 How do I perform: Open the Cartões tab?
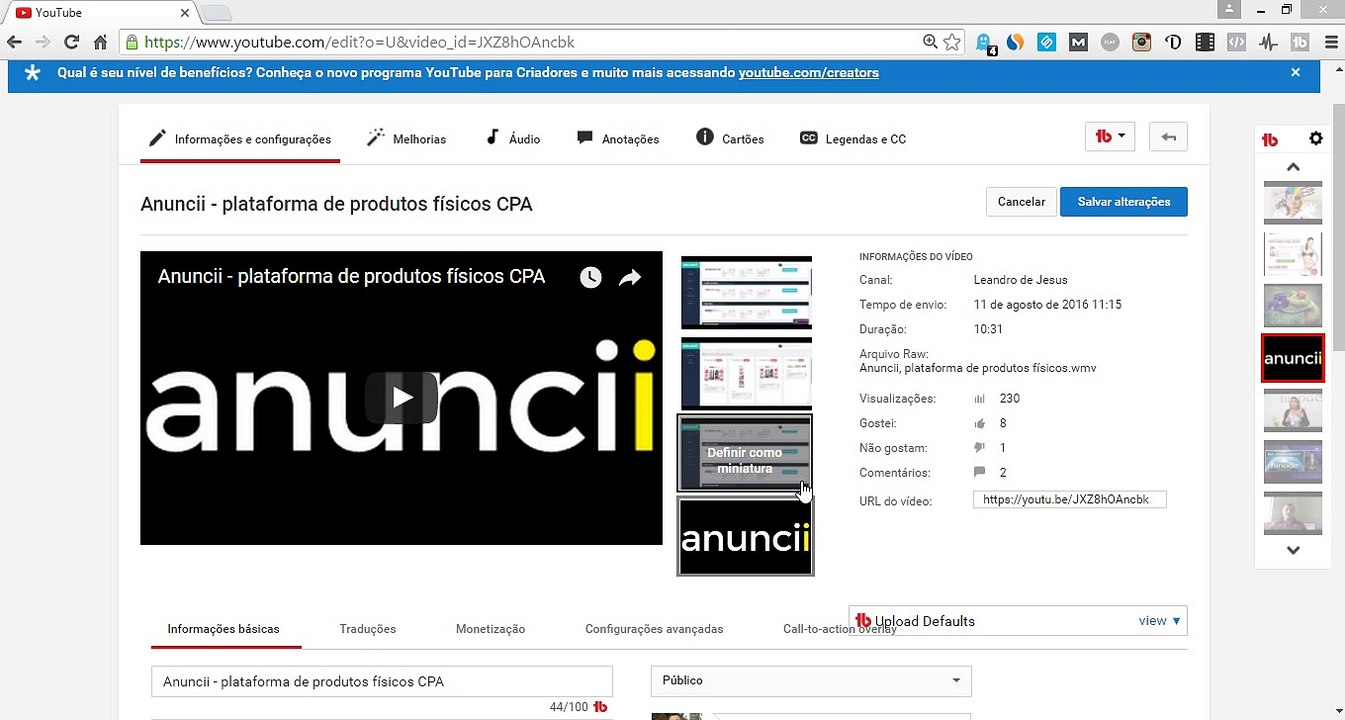click(x=730, y=139)
